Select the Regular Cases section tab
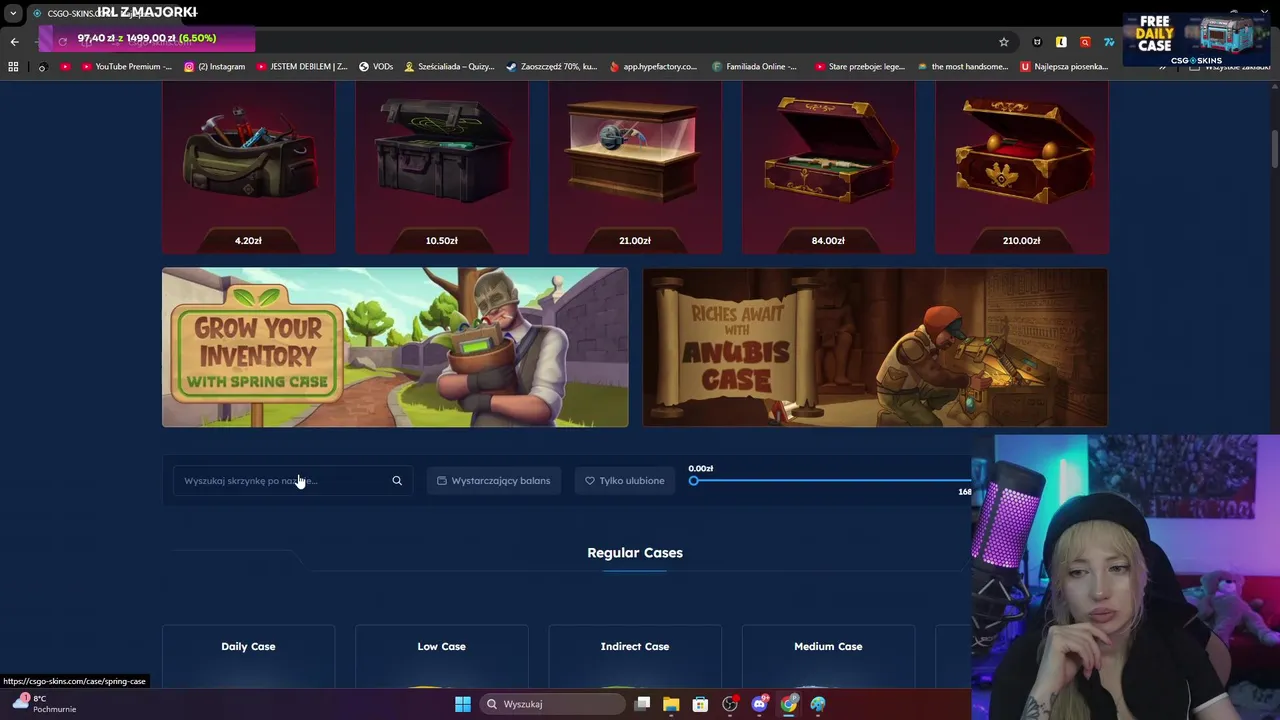Image resolution: width=1280 pixels, height=720 pixels. pyautogui.click(x=635, y=553)
